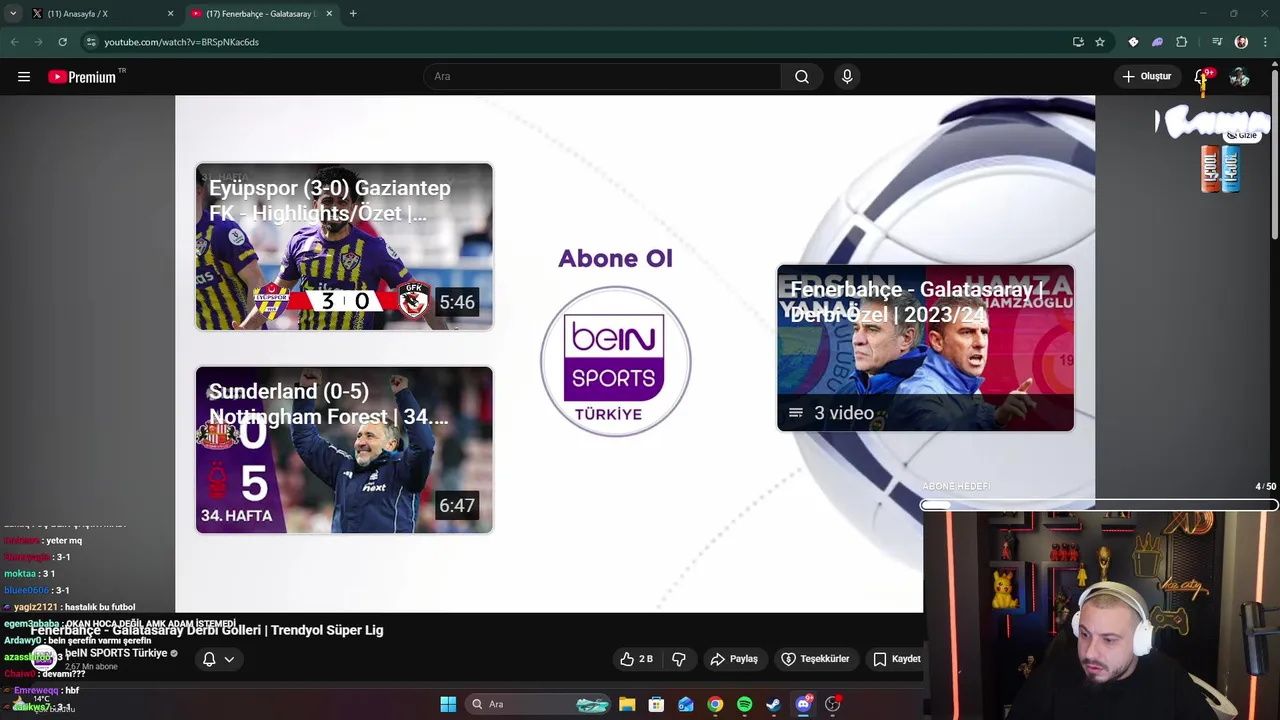Click the address bar URL
This screenshot has height=720, width=1280.
tap(181, 42)
